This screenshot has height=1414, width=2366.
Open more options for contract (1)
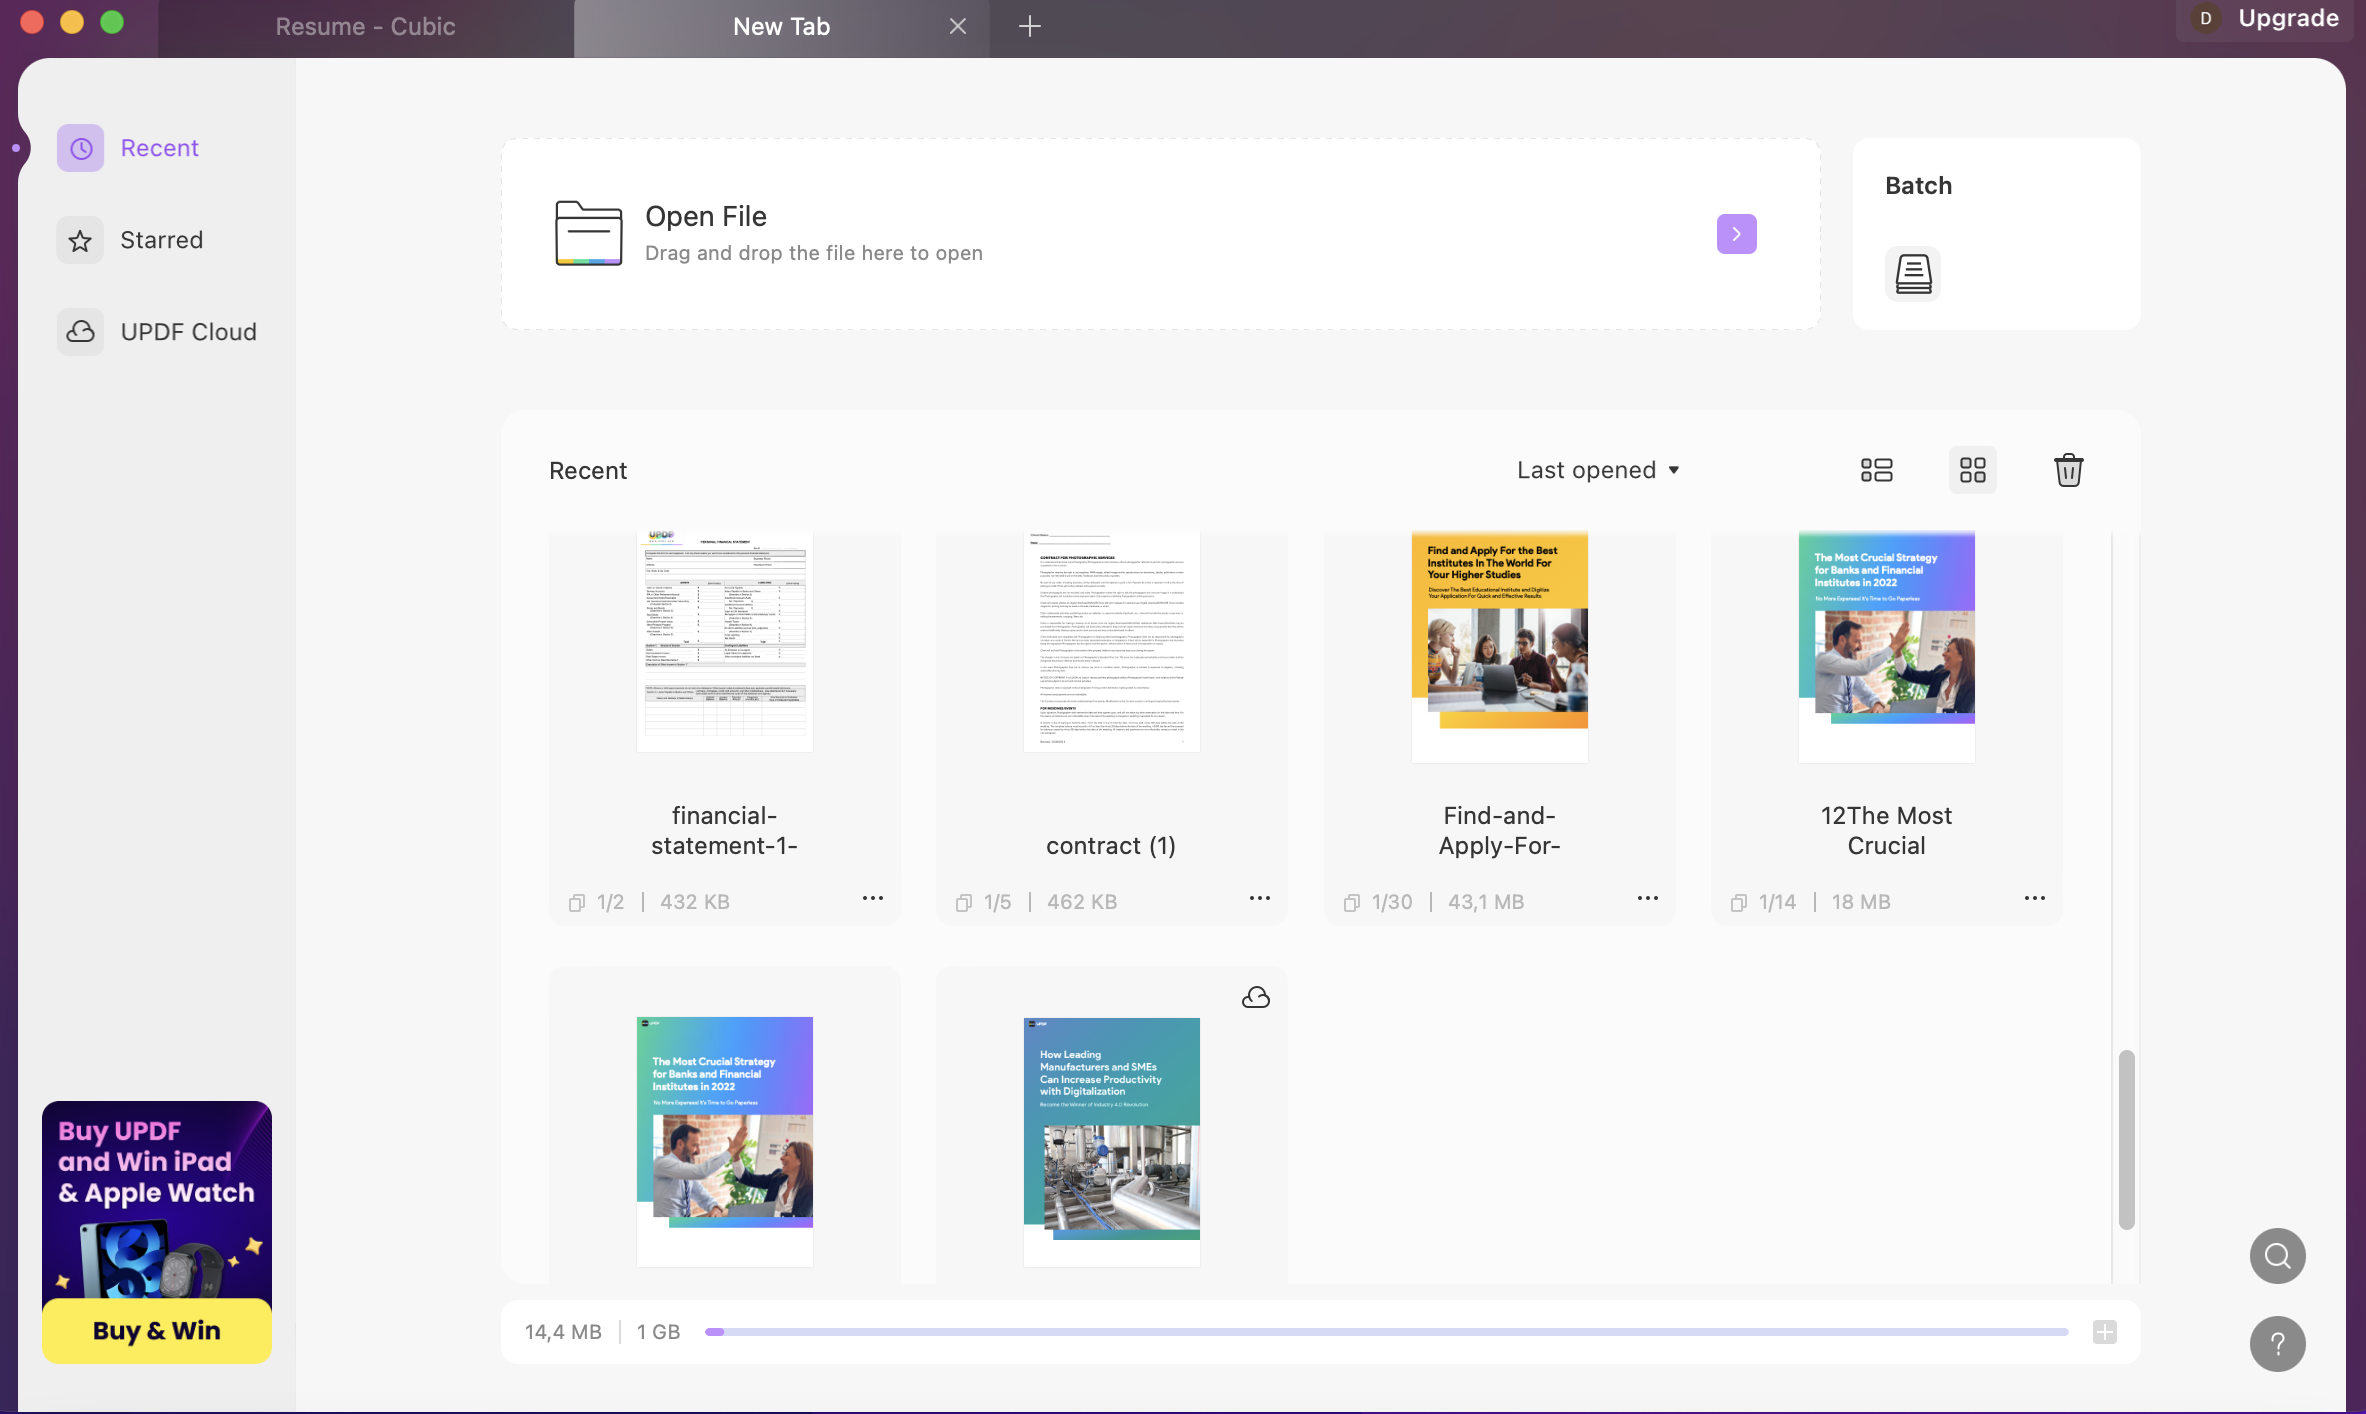pyautogui.click(x=1259, y=898)
